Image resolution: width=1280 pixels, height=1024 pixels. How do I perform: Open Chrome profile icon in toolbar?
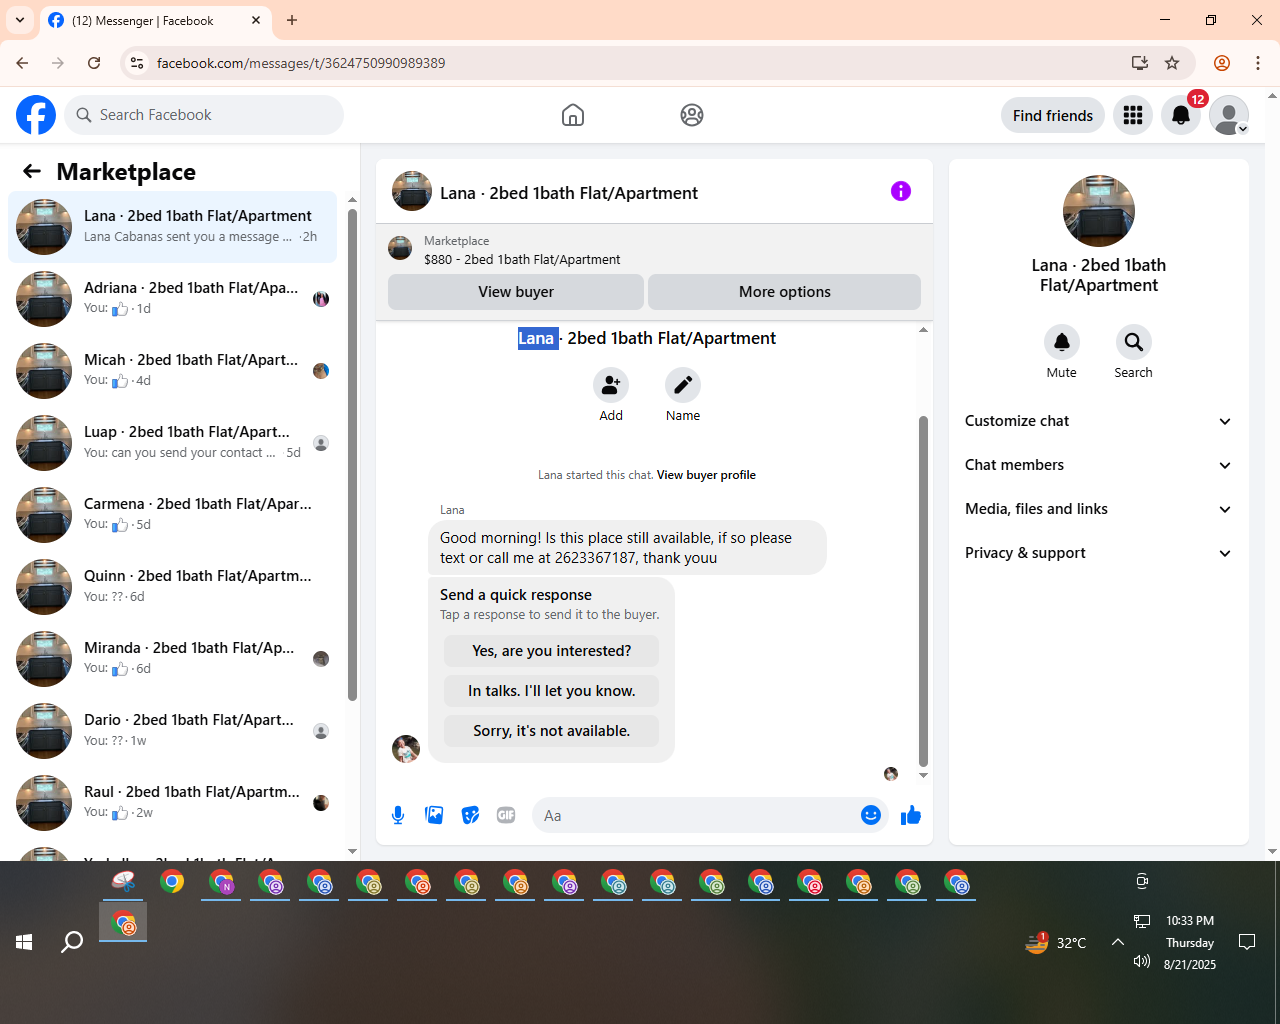point(1222,63)
